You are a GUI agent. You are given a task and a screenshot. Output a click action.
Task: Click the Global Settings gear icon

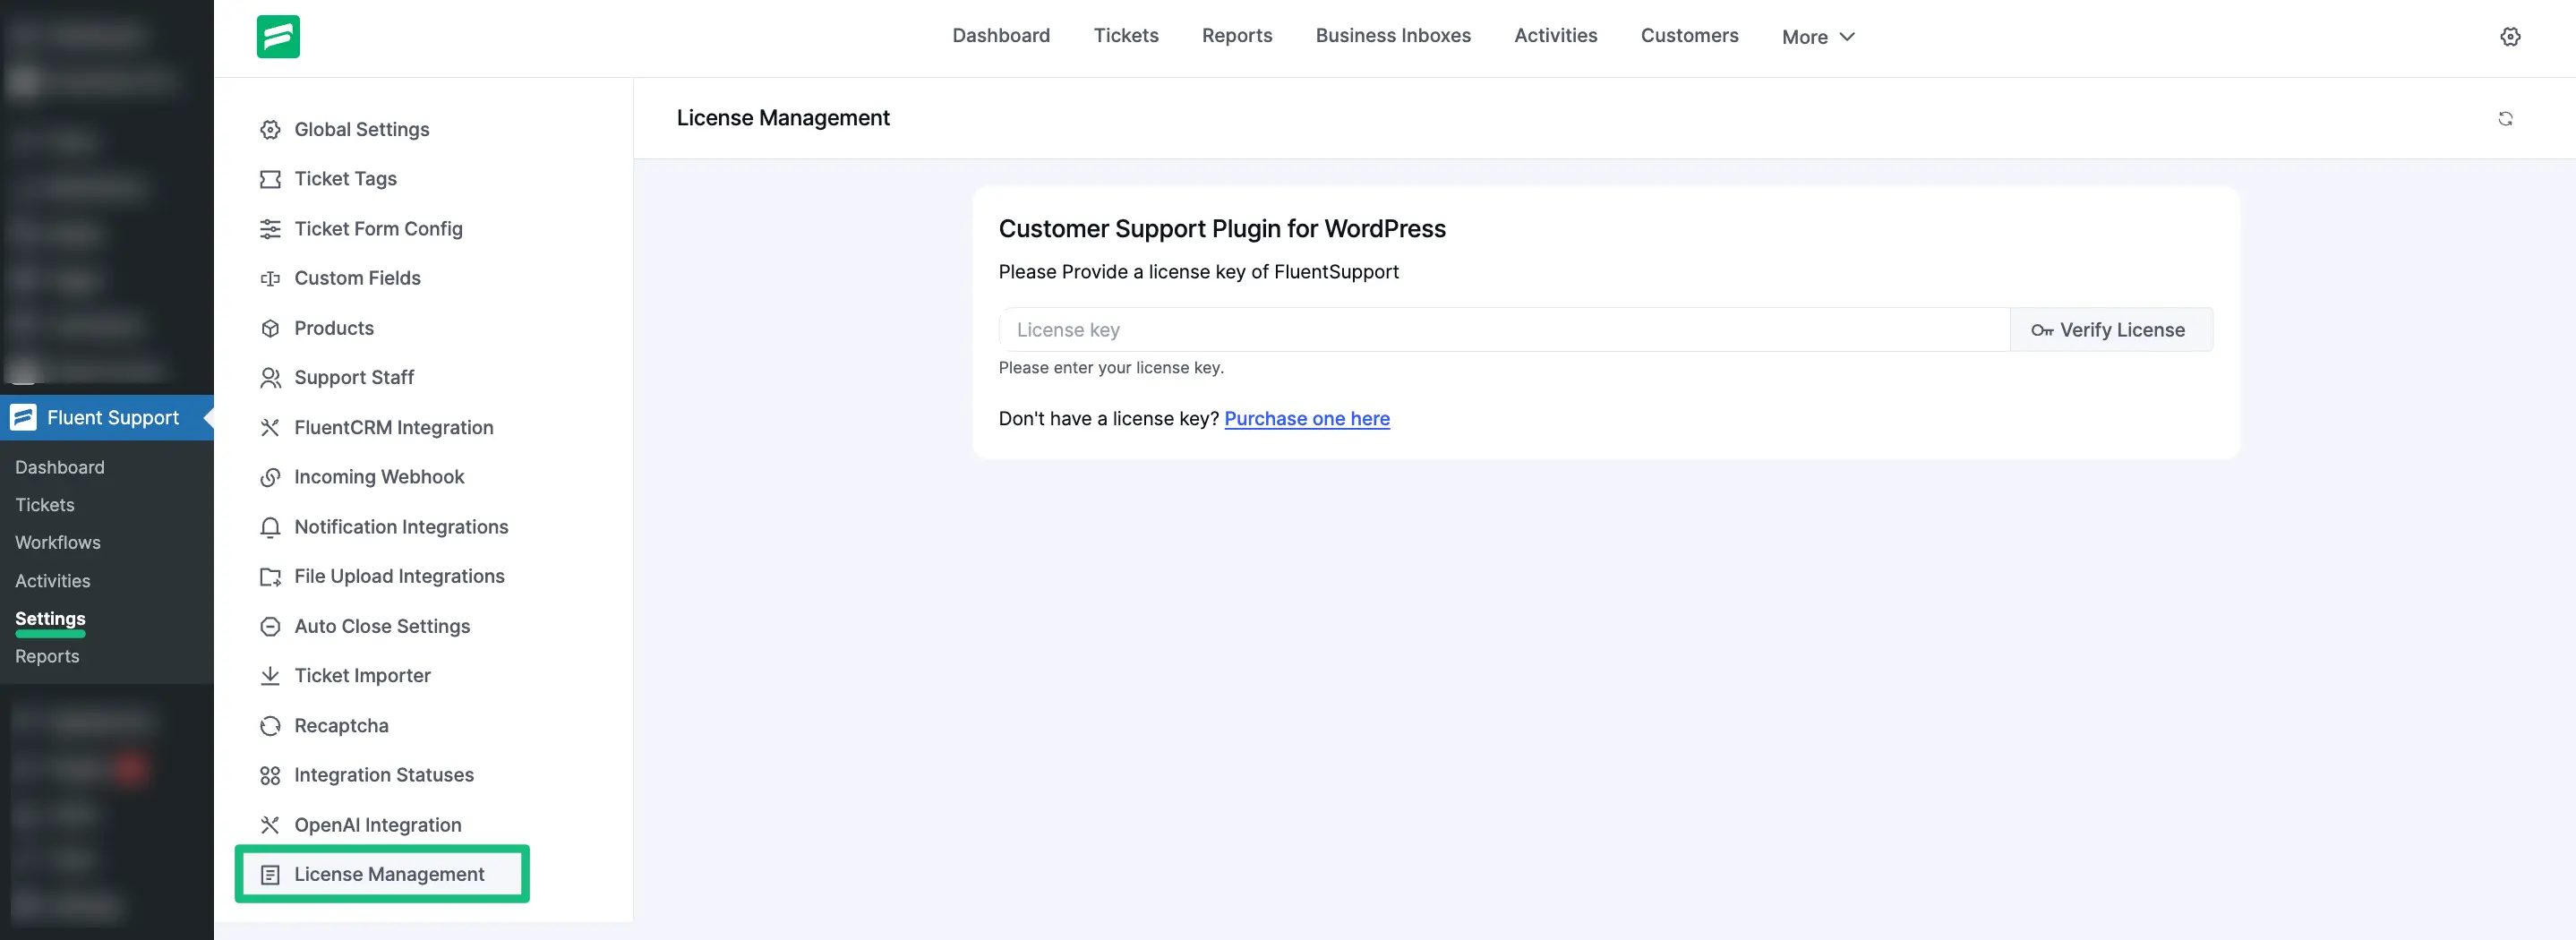click(x=270, y=130)
